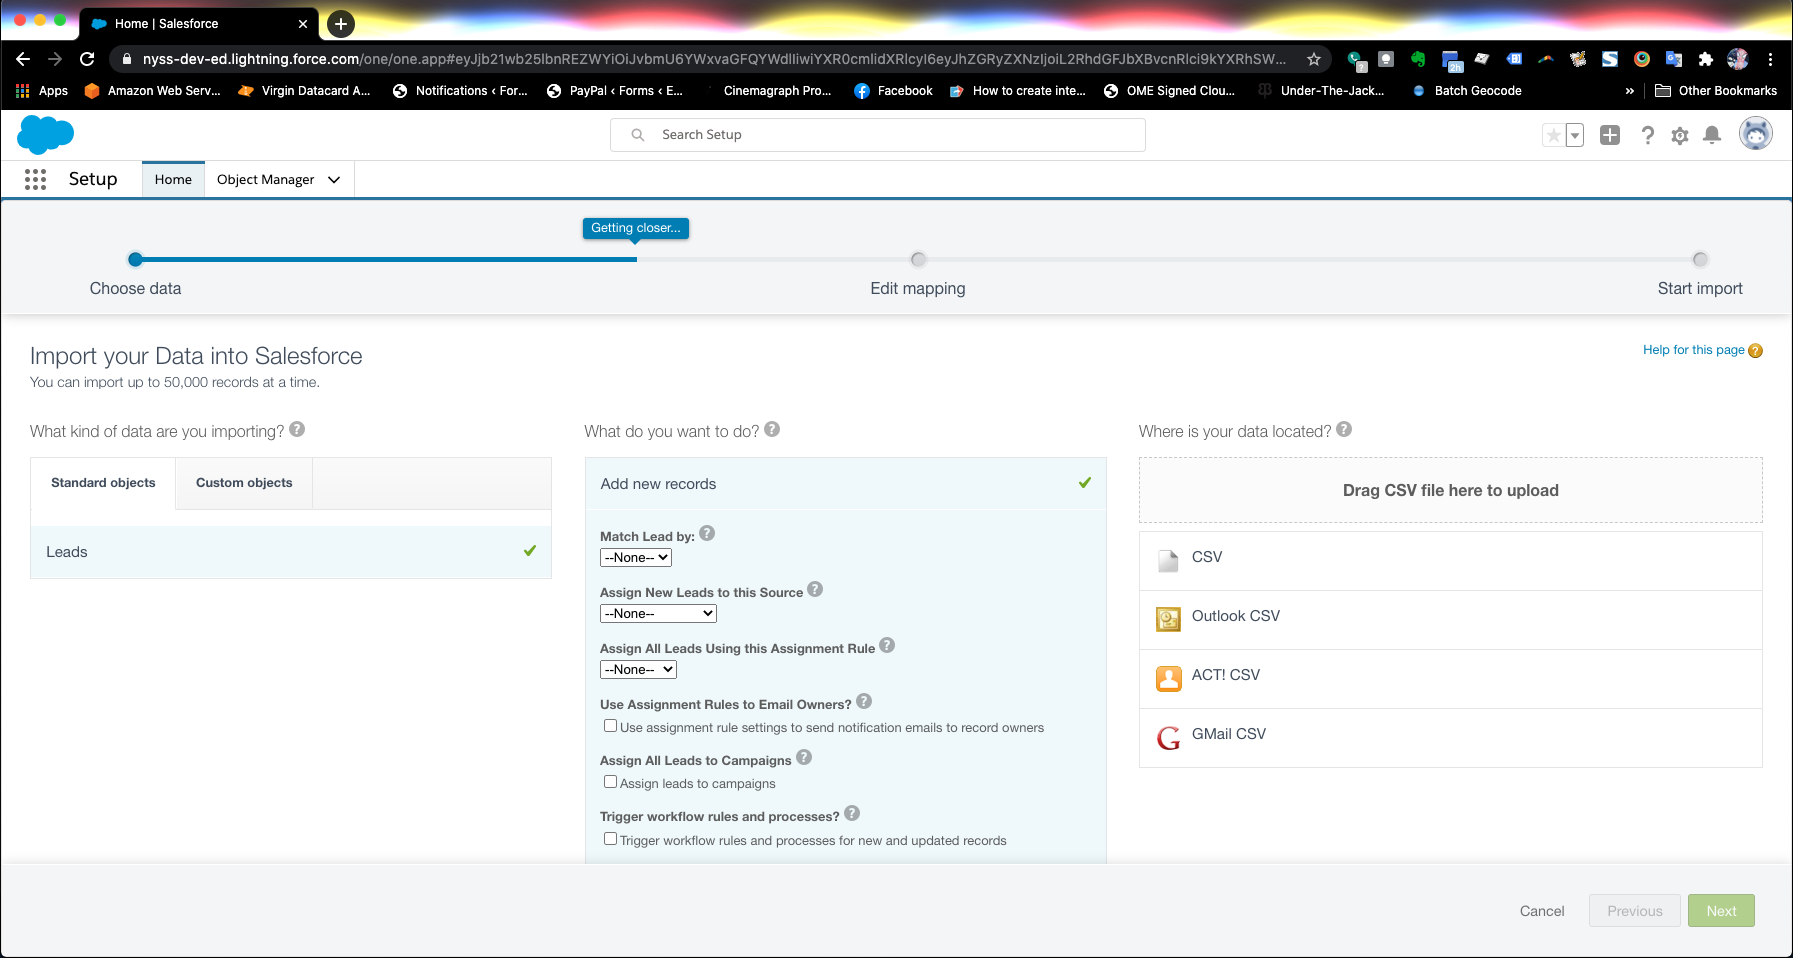1793x958 pixels.
Task: Focus the Search Setup field
Action: [x=878, y=135]
